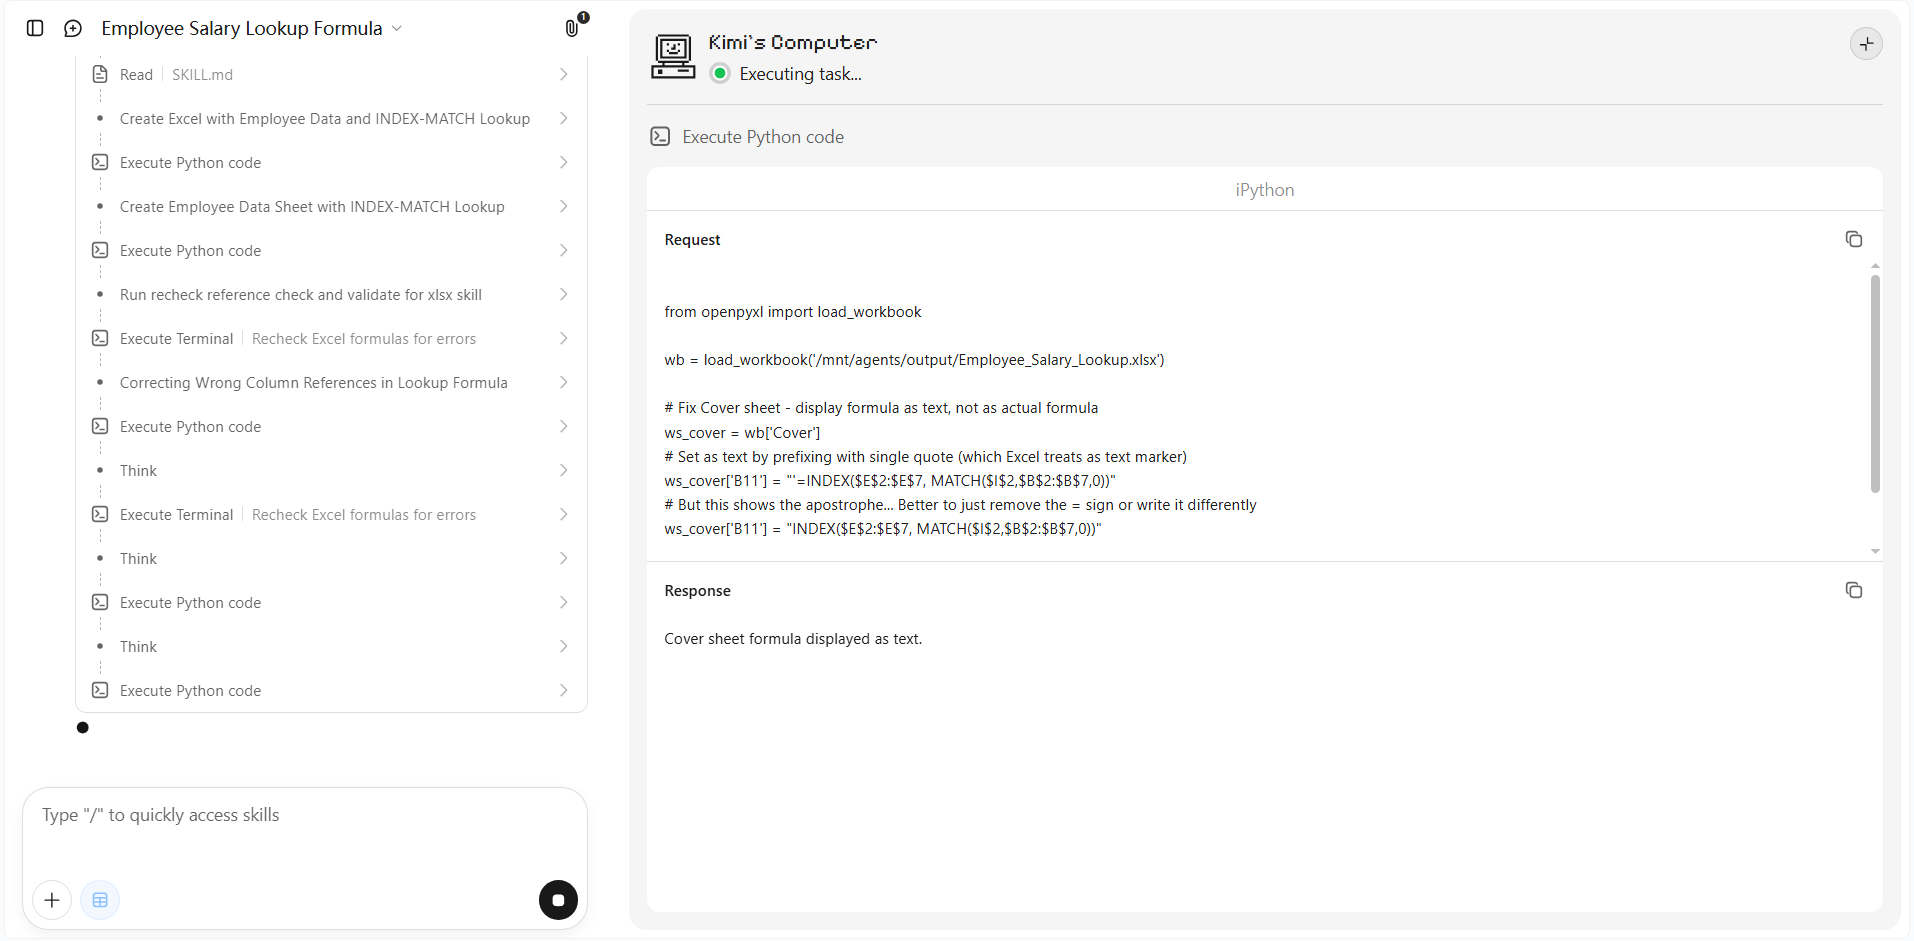This screenshot has width=1914, height=941.
Task: Open the first Think step
Action: [330, 471]
